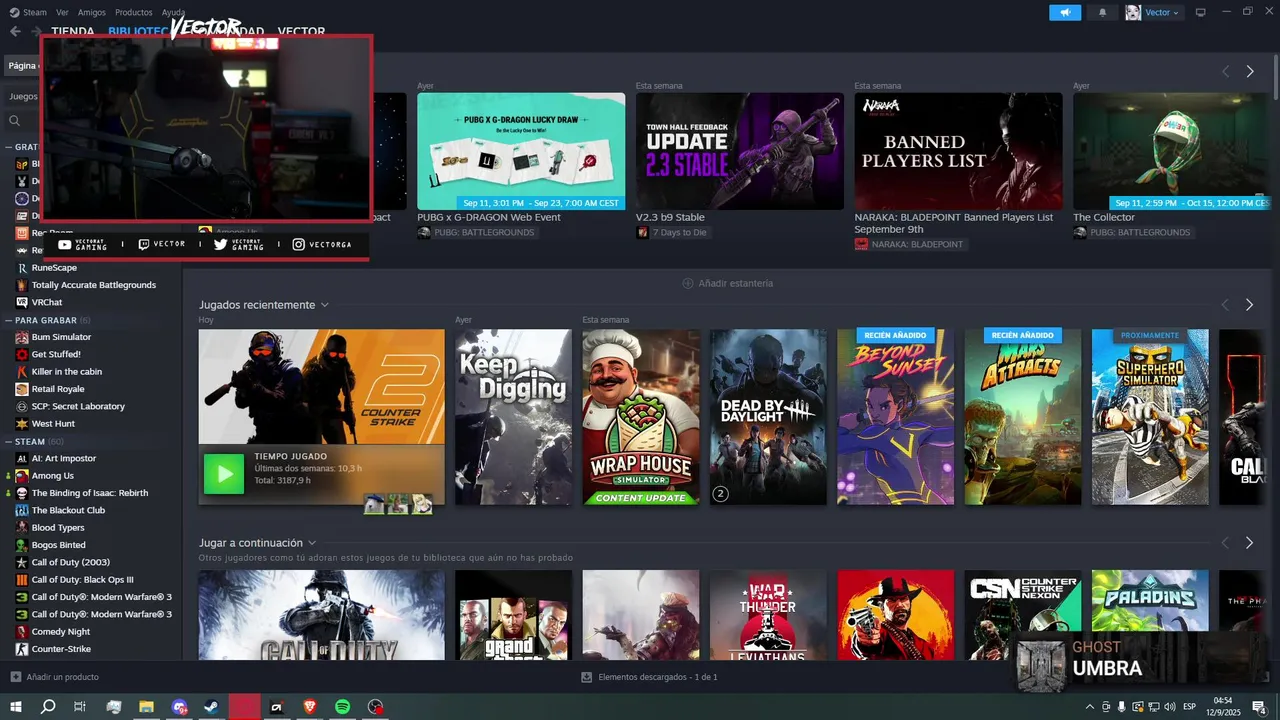The width and height of the screenshot is (1280, 720).
Task: Open the Productos menu
Action: [x=134, y=12]
